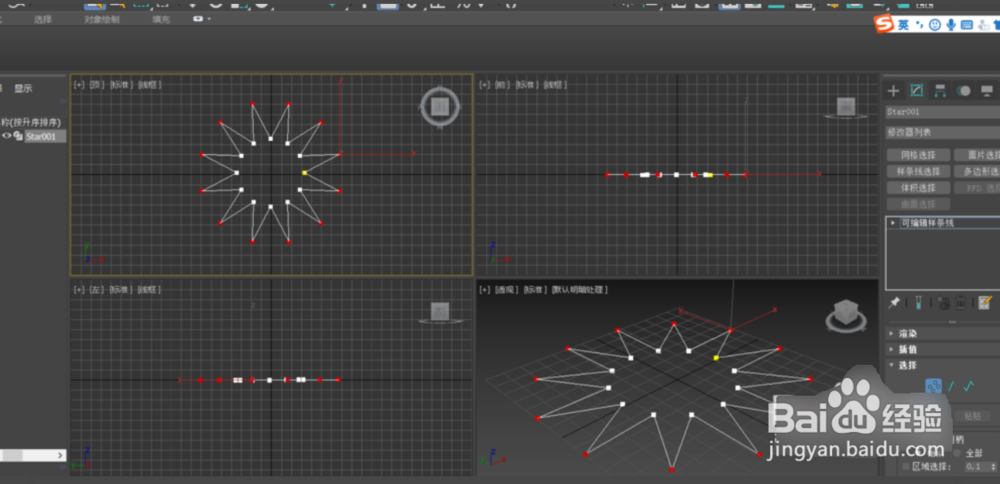Click the Star001 object type icon
This screenshot has width=1000, height=484.
point(18,136)
